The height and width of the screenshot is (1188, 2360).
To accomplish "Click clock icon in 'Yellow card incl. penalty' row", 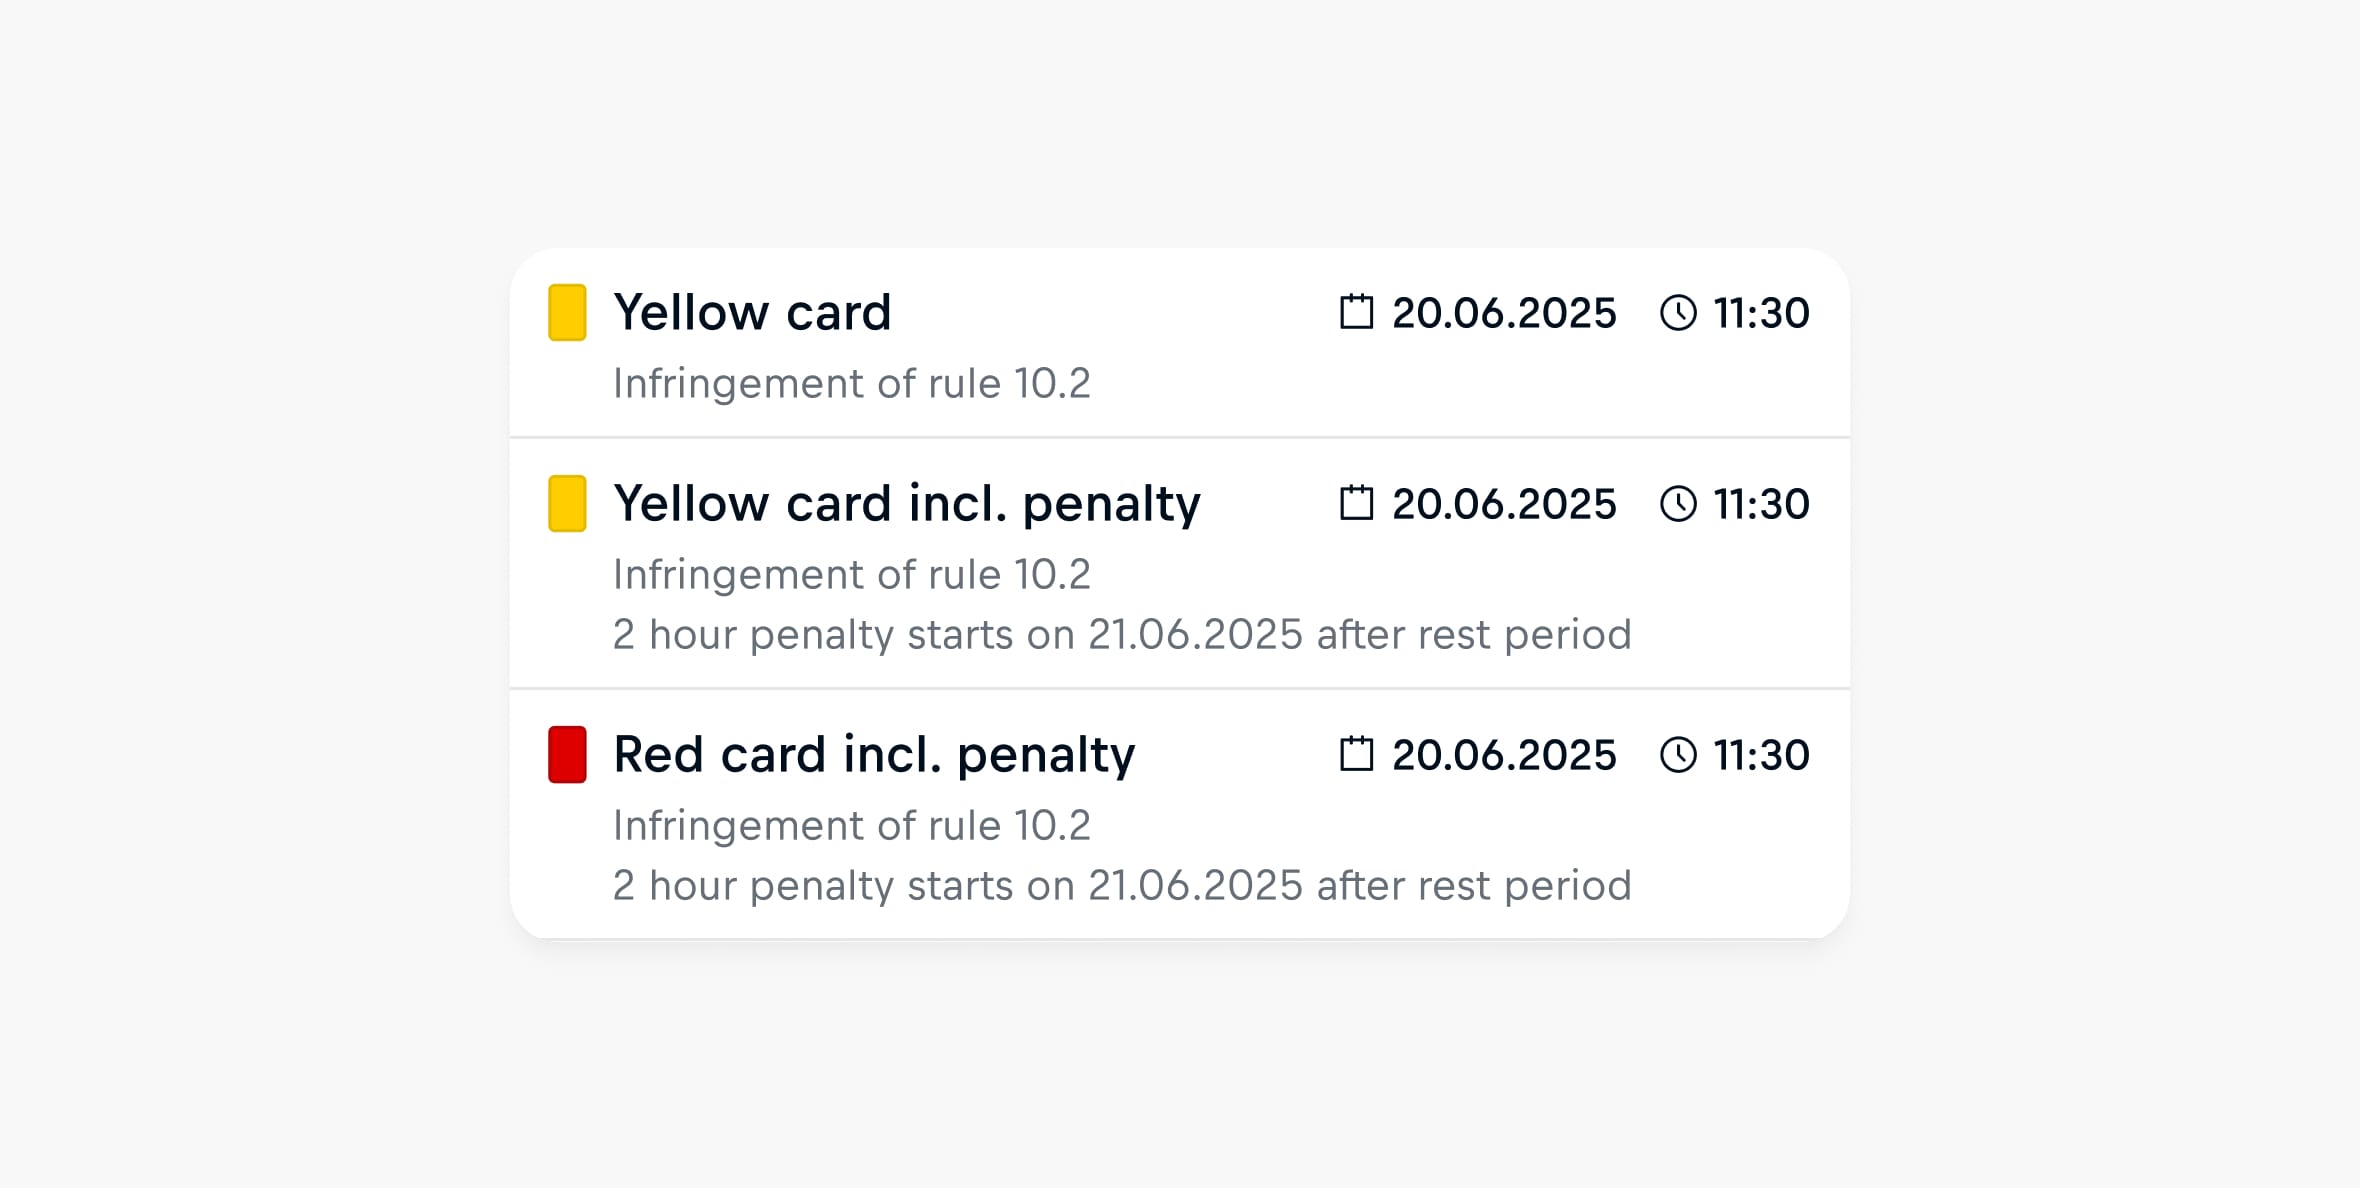I will click(x=1678, y=504).
